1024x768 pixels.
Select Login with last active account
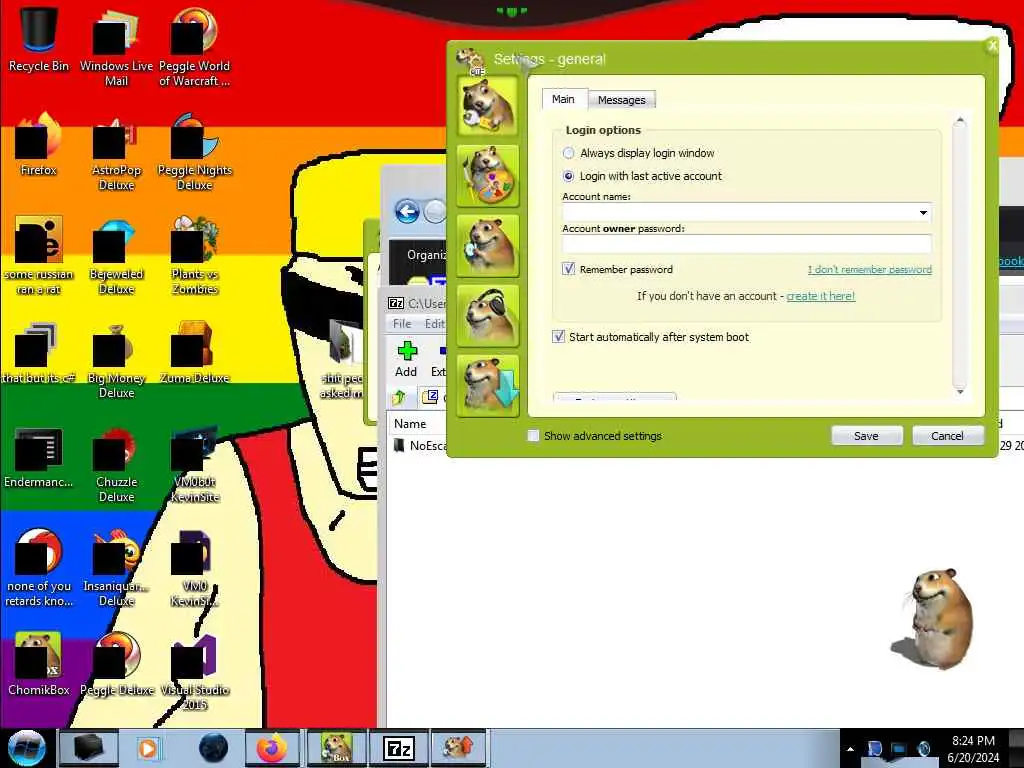coord(568,176)
